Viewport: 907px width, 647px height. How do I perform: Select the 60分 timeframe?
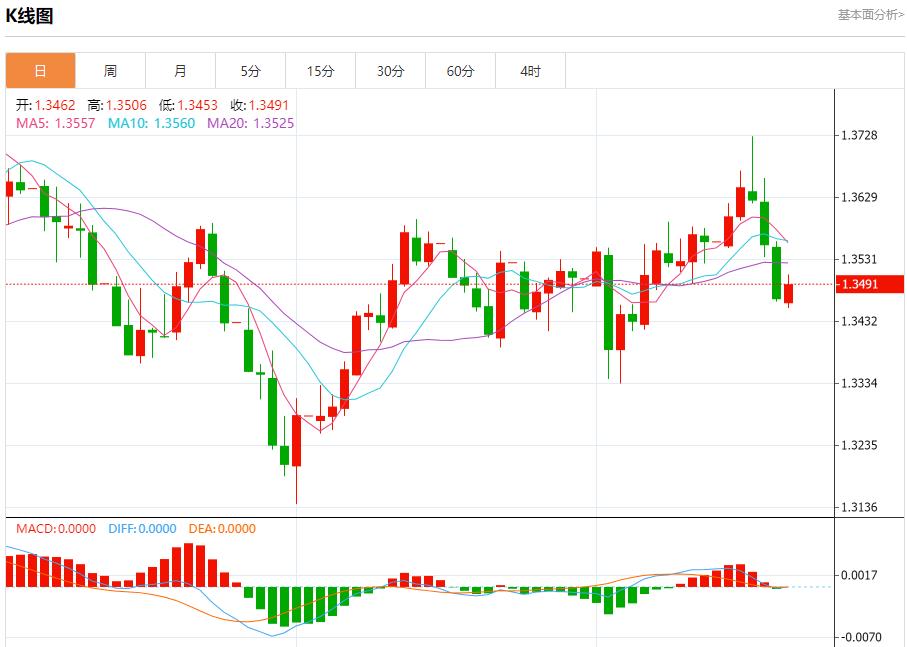pyautogui.click(x=461, y=70)
